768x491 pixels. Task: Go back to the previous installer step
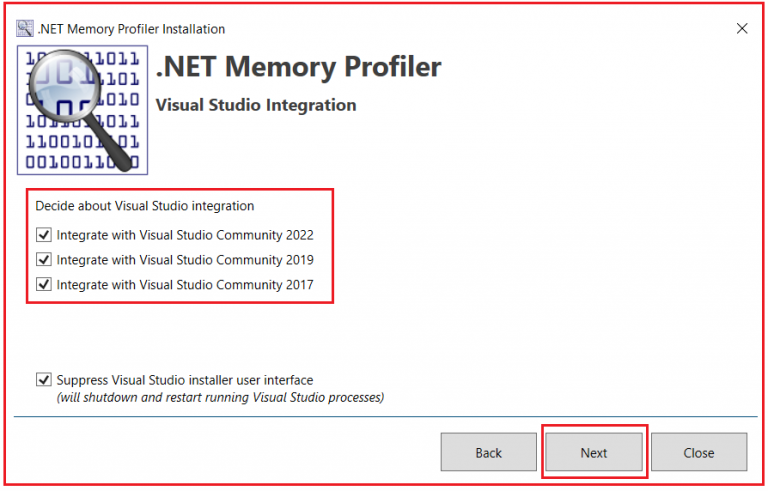point(488,452)
